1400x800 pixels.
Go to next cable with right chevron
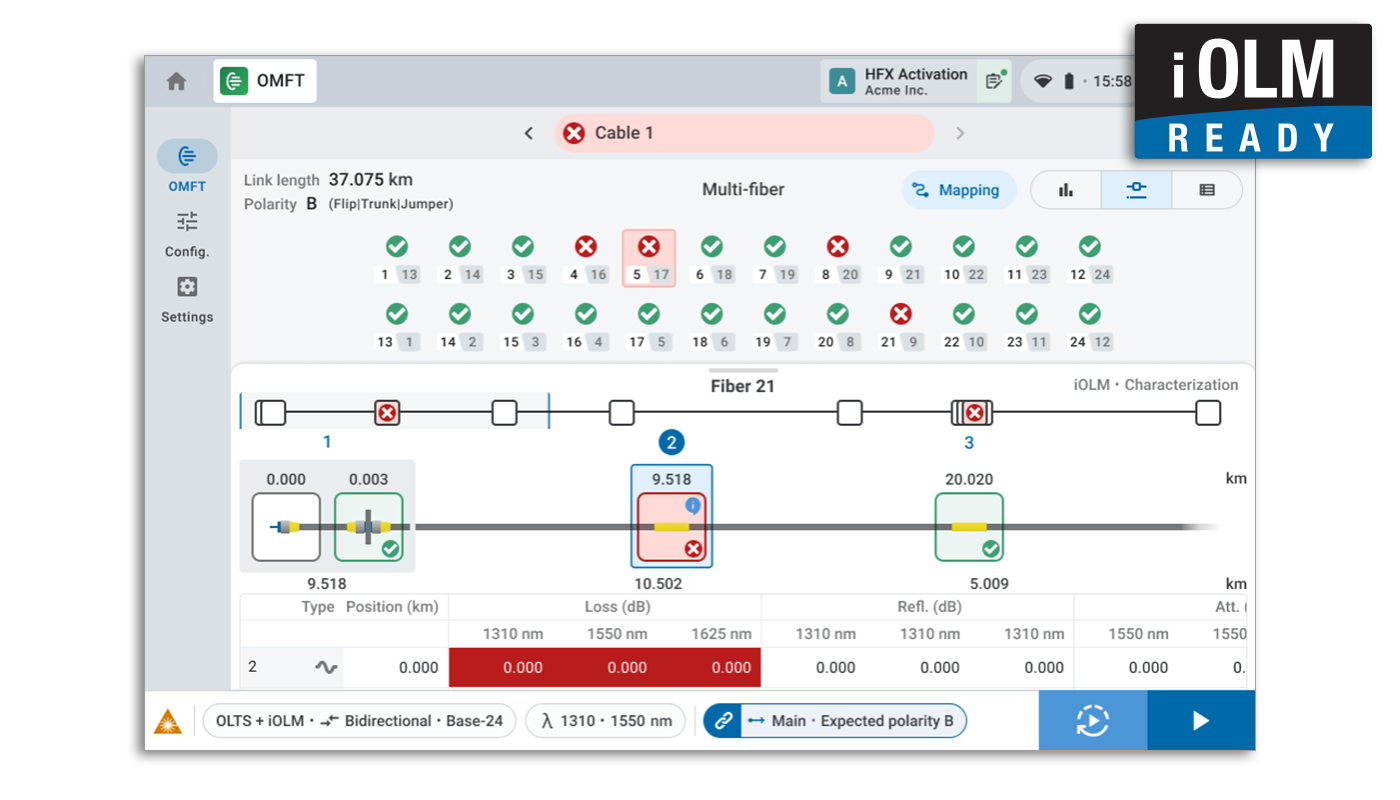(960, 134)
